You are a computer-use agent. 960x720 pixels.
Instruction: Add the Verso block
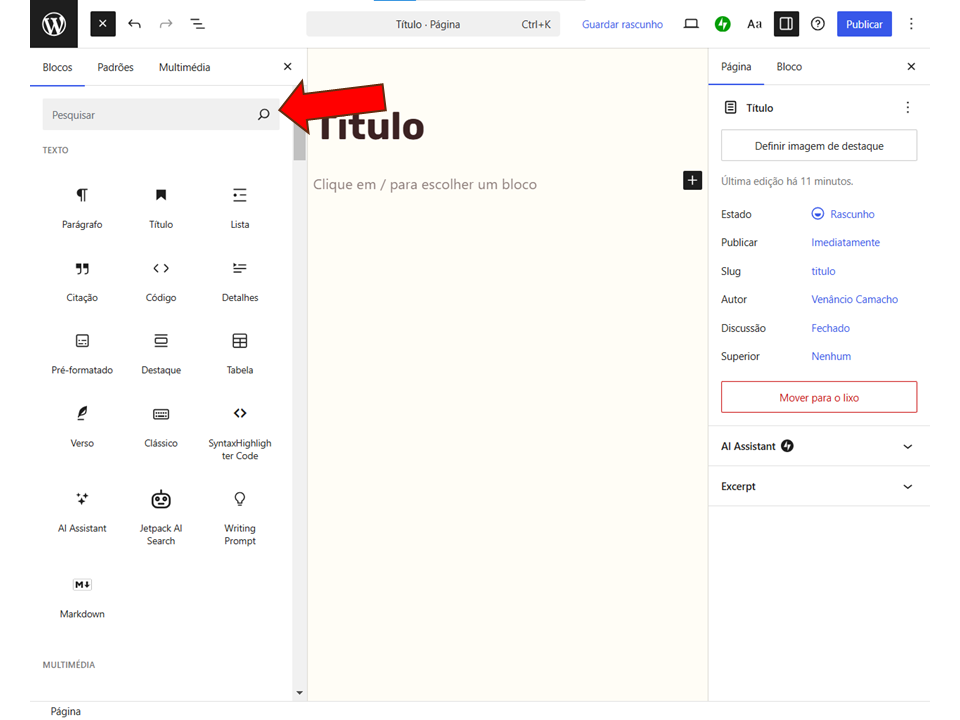point(82,424)
